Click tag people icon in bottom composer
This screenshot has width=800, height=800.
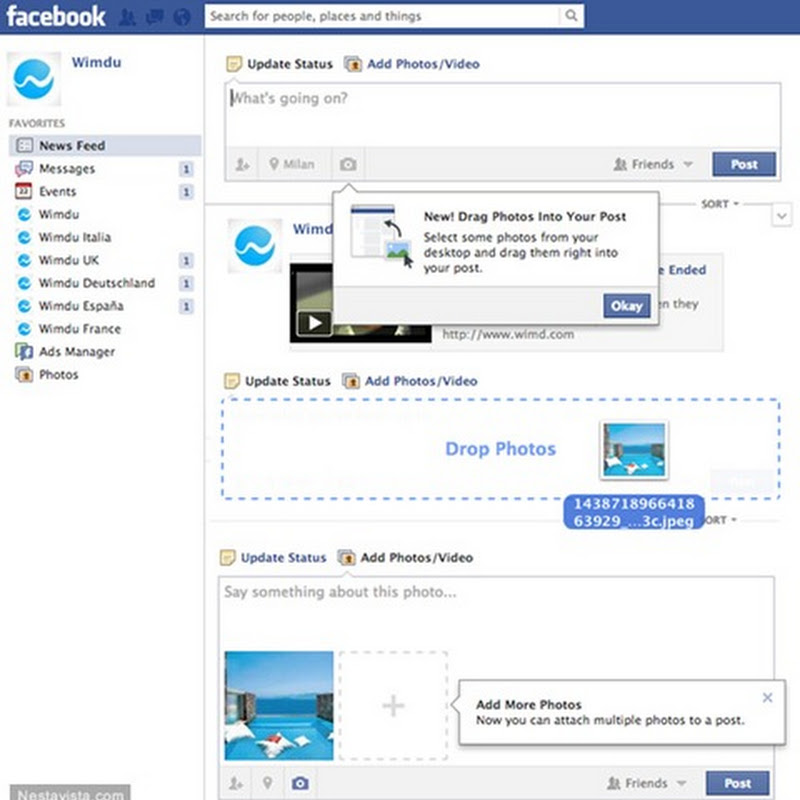pos(236,783)
